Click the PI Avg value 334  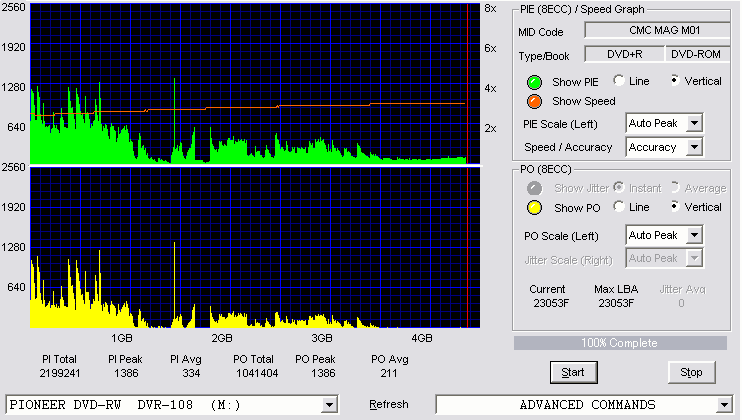tap(191, 373)
